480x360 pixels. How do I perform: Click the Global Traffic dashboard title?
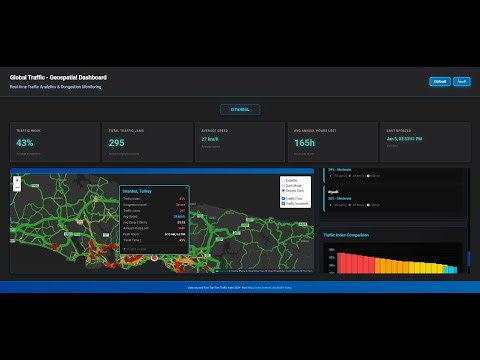pyautogui.click(x=58, y=77)
